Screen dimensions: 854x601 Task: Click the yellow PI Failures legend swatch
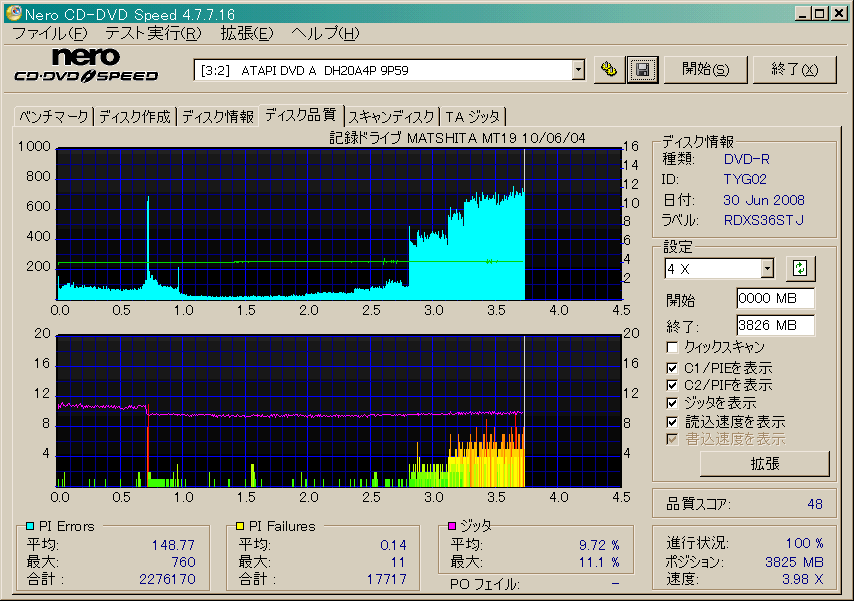(x=240, y=526)
